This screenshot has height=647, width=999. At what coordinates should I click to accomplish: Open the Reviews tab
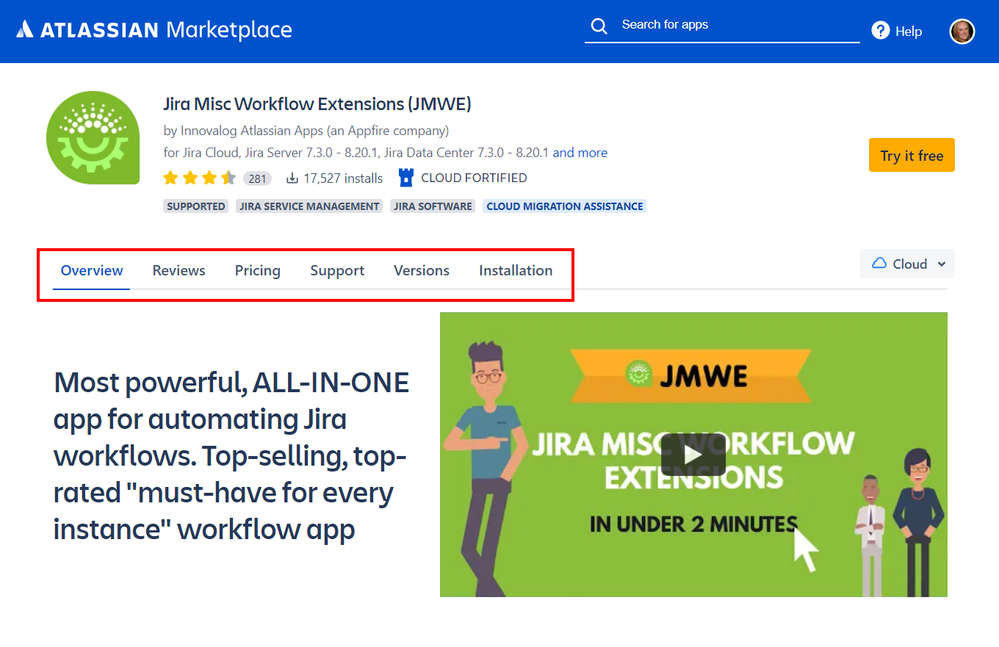tap(178, 271)
